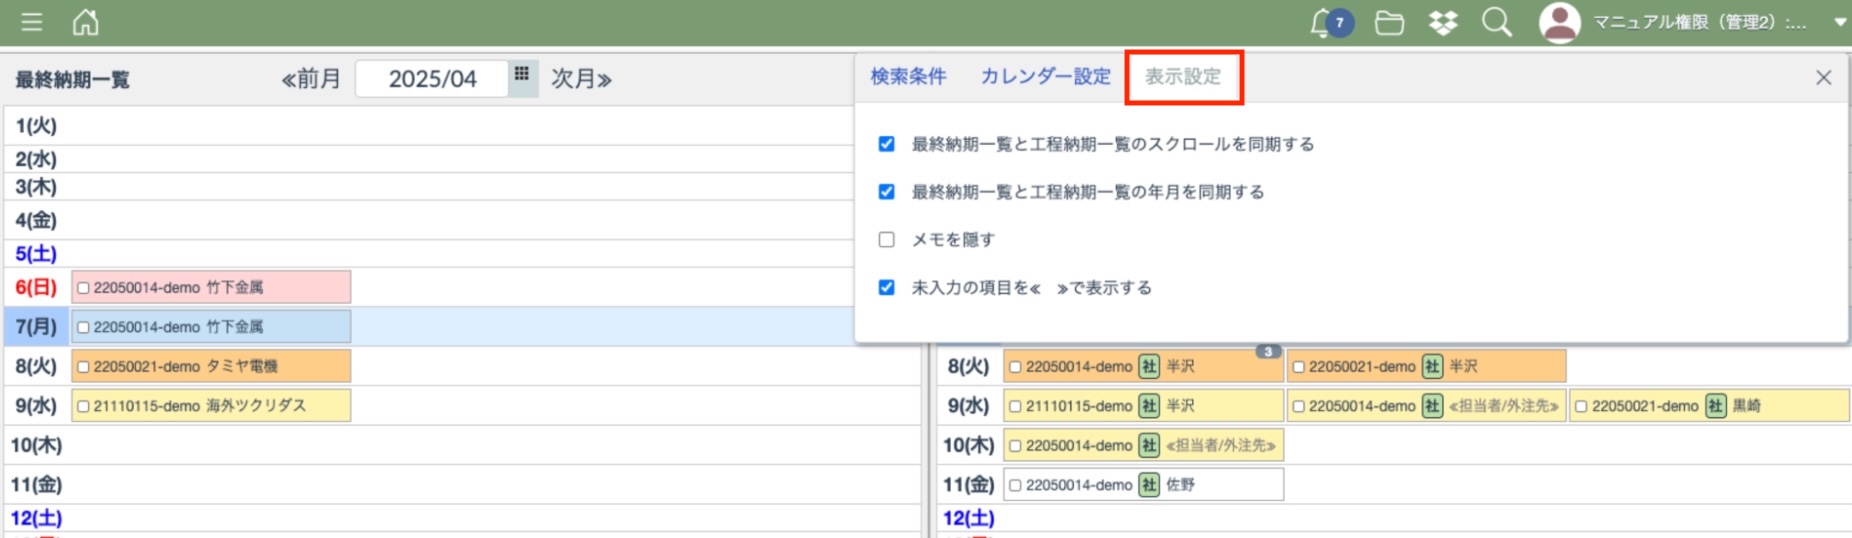Screen dimensions: 1852x538
Task: Check the メモを隠す option
Action: click(886, 240)
